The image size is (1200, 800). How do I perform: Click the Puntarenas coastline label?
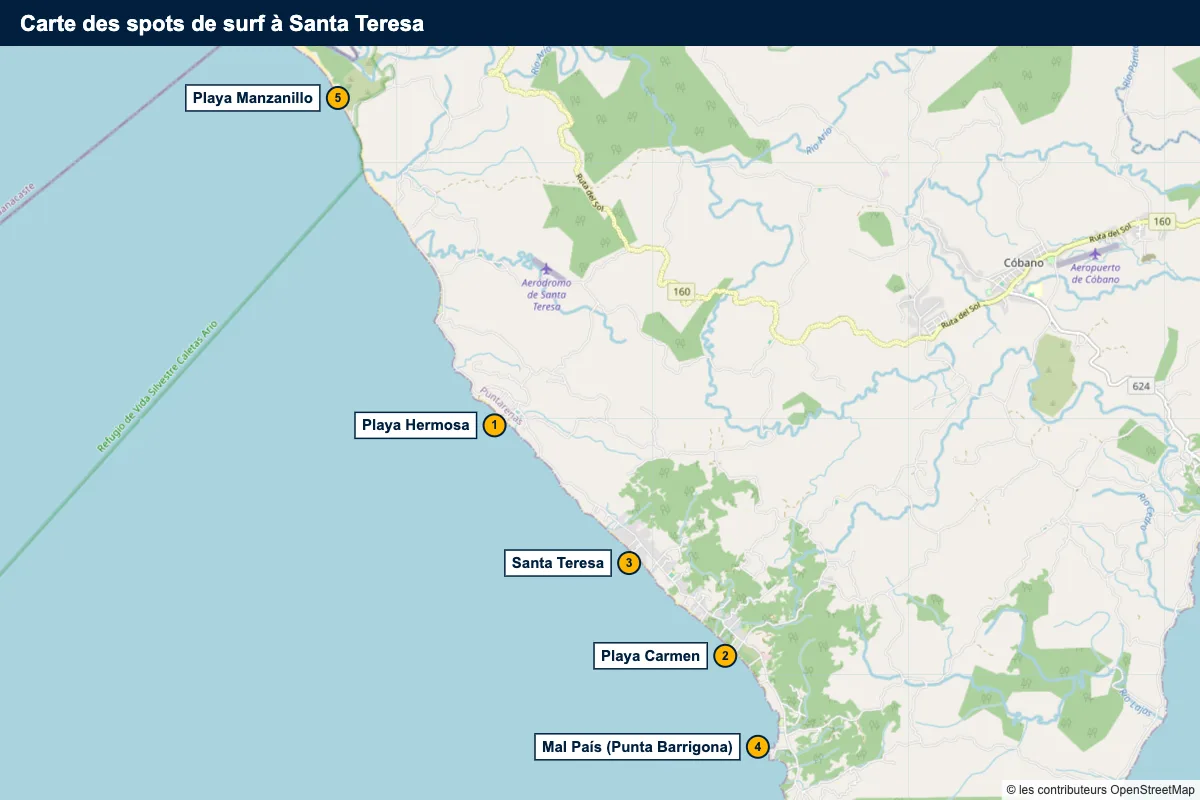(501, 405)
